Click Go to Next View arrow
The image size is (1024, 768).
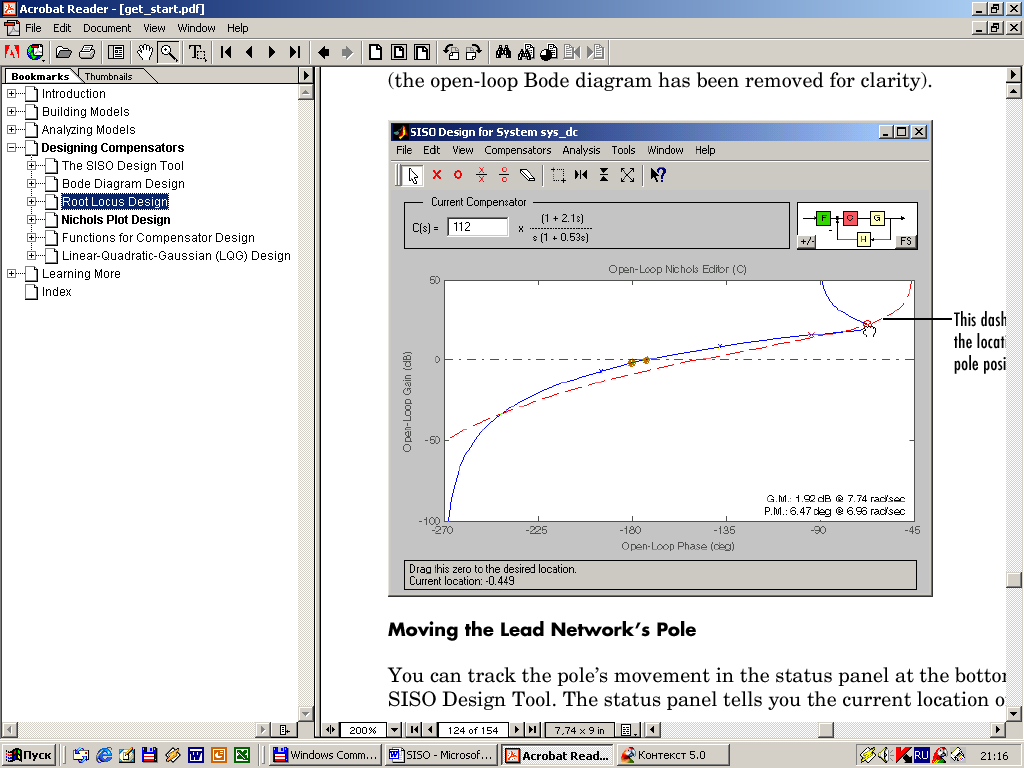point(347,52)
